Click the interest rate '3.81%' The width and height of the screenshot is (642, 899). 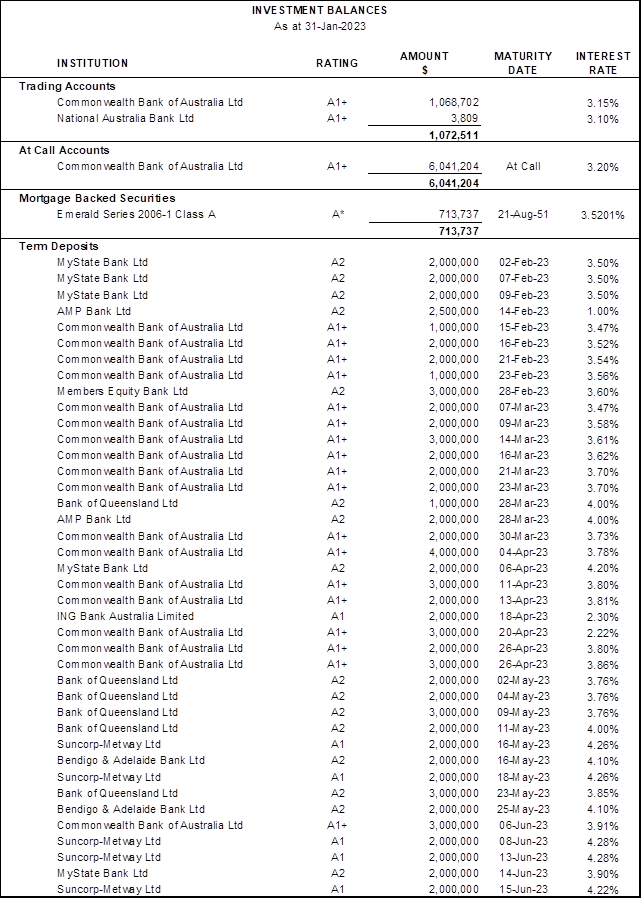coord(602,601)
